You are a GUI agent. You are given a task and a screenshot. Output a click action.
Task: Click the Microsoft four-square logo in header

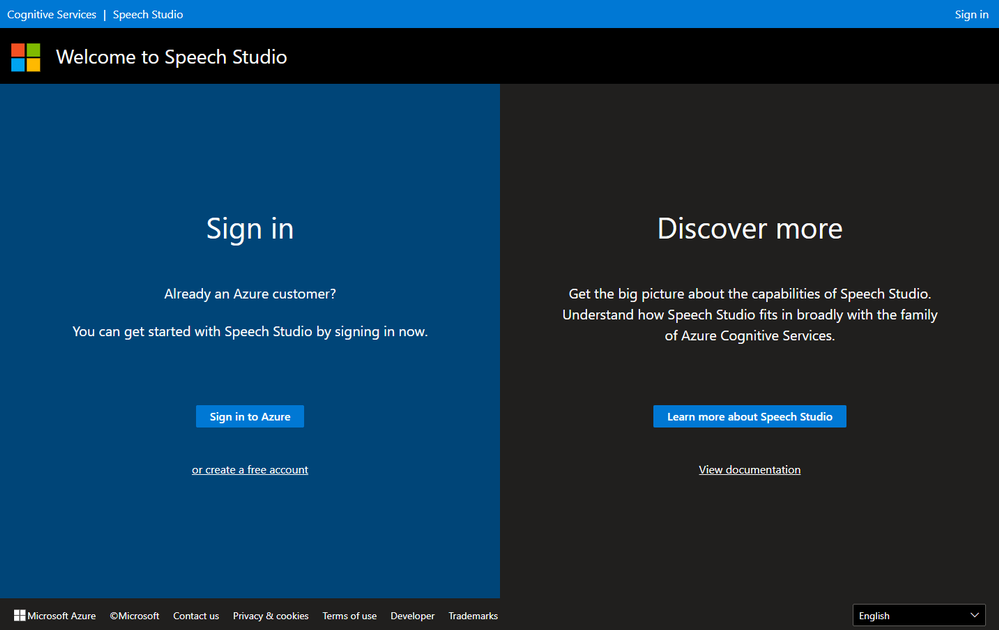25,57
